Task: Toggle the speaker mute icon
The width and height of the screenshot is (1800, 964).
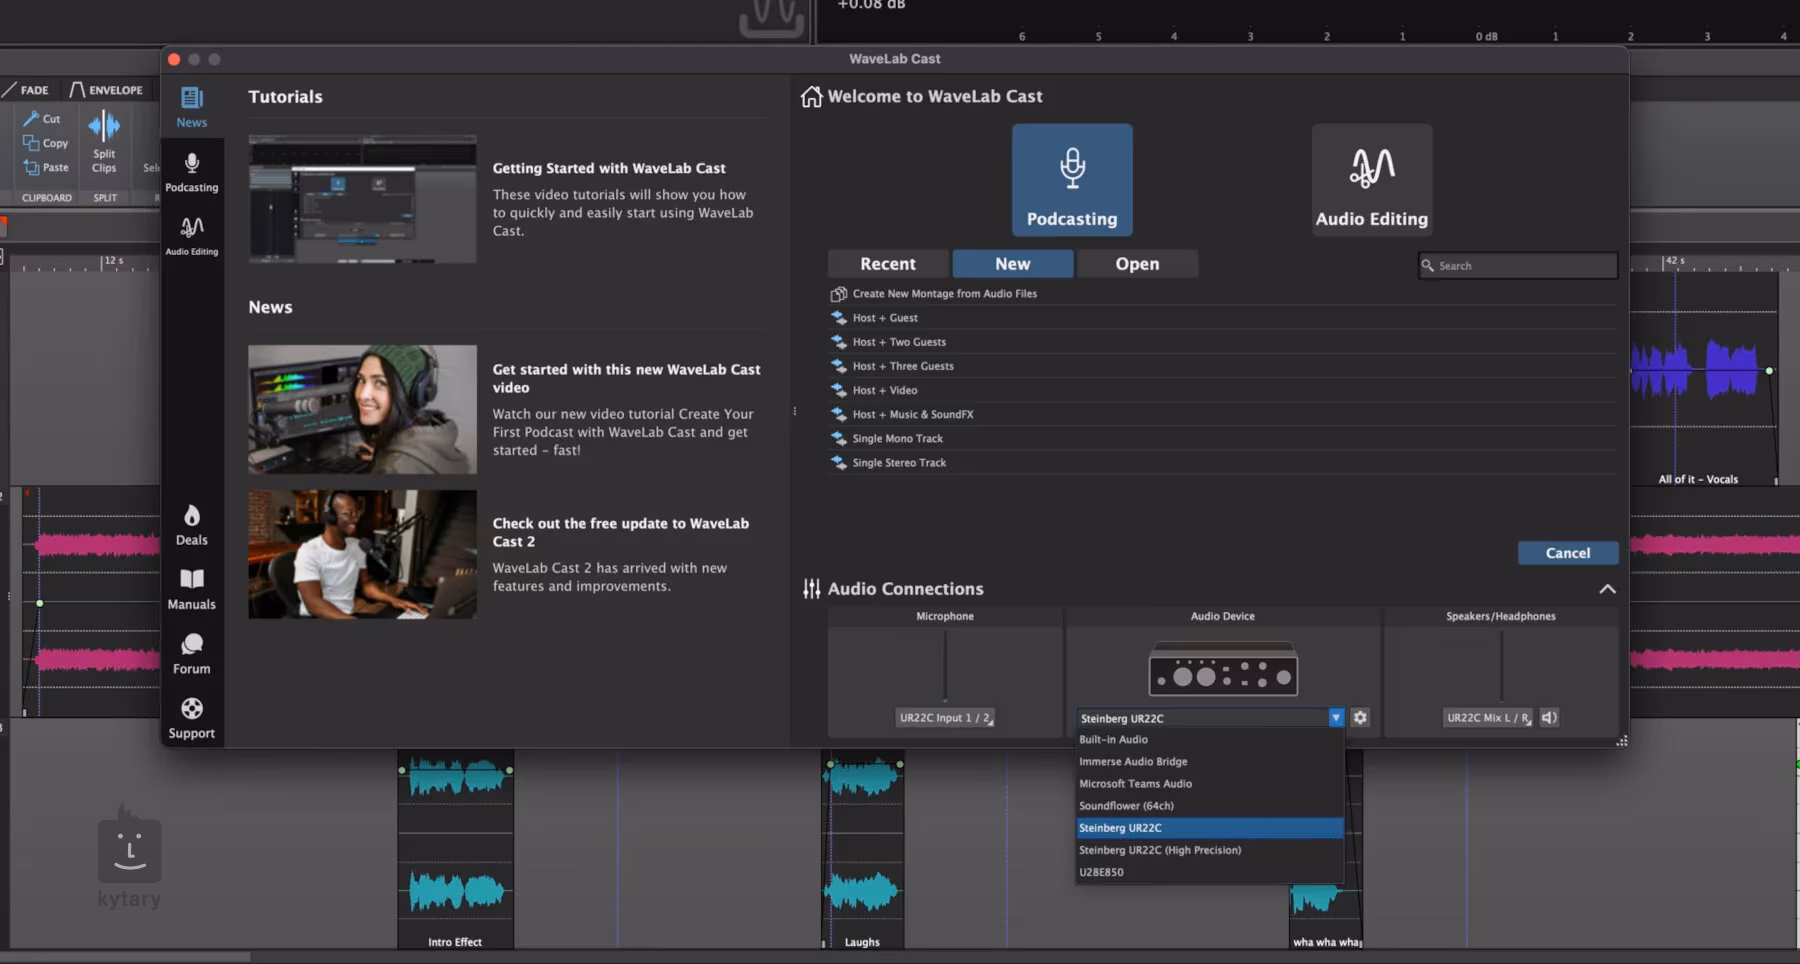Action: (1549, 718)
